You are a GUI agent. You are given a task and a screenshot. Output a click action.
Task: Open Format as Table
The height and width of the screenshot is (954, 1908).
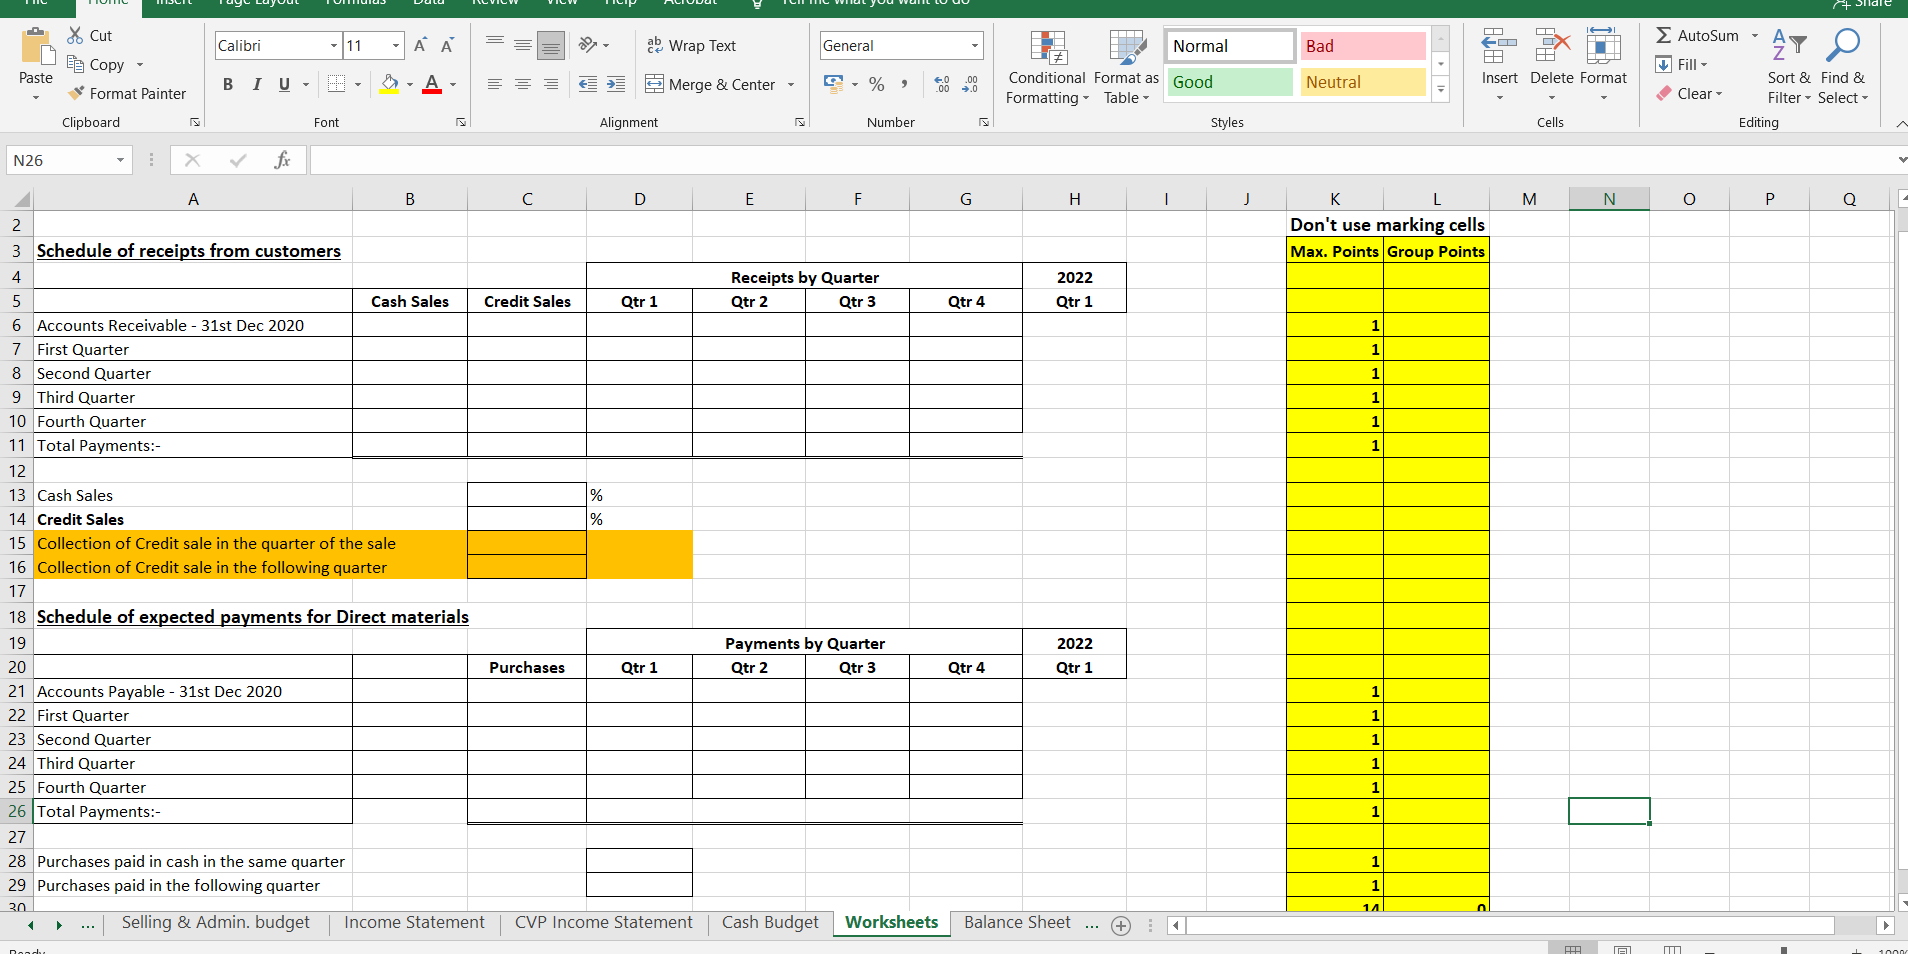click(x=1127, y=66)
